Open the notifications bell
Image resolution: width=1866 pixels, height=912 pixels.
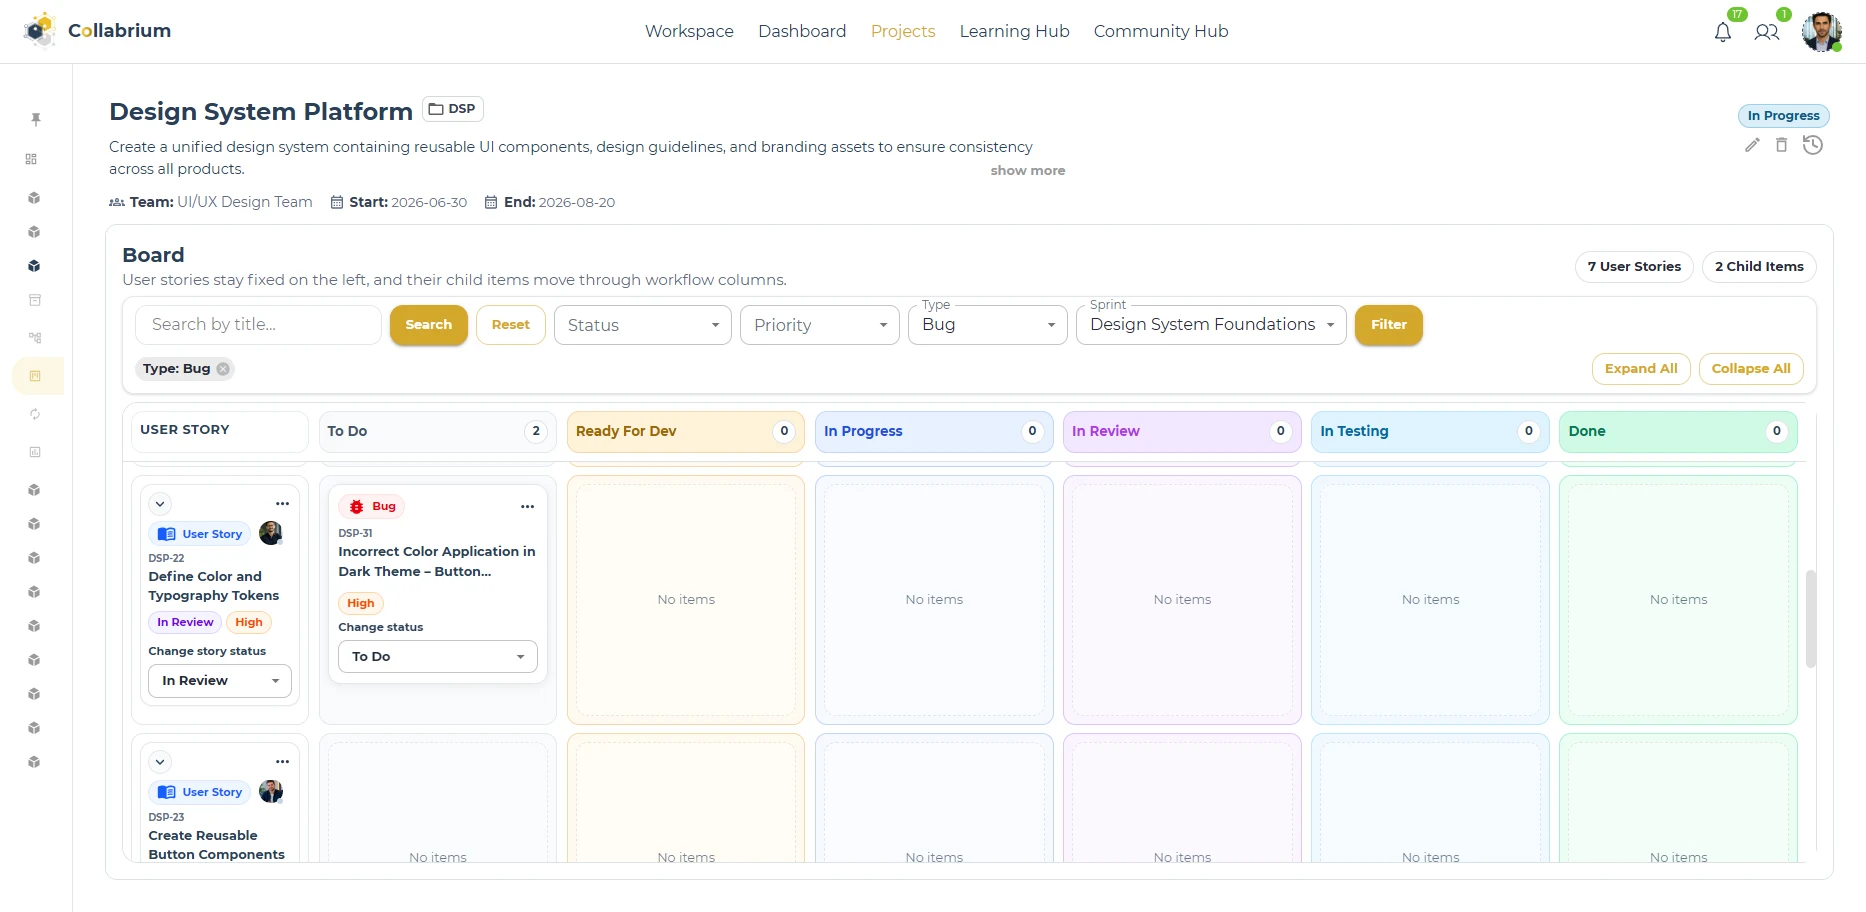[1722, 32]
